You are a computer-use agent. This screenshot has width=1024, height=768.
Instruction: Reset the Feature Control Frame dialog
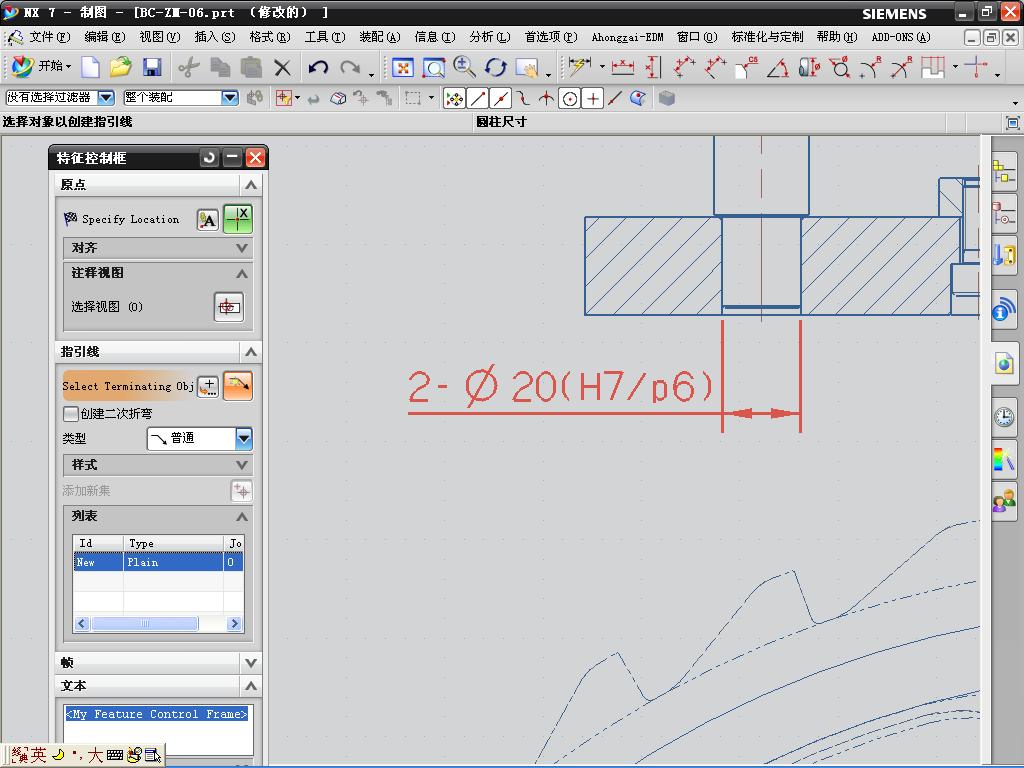(x=209, y=157)
